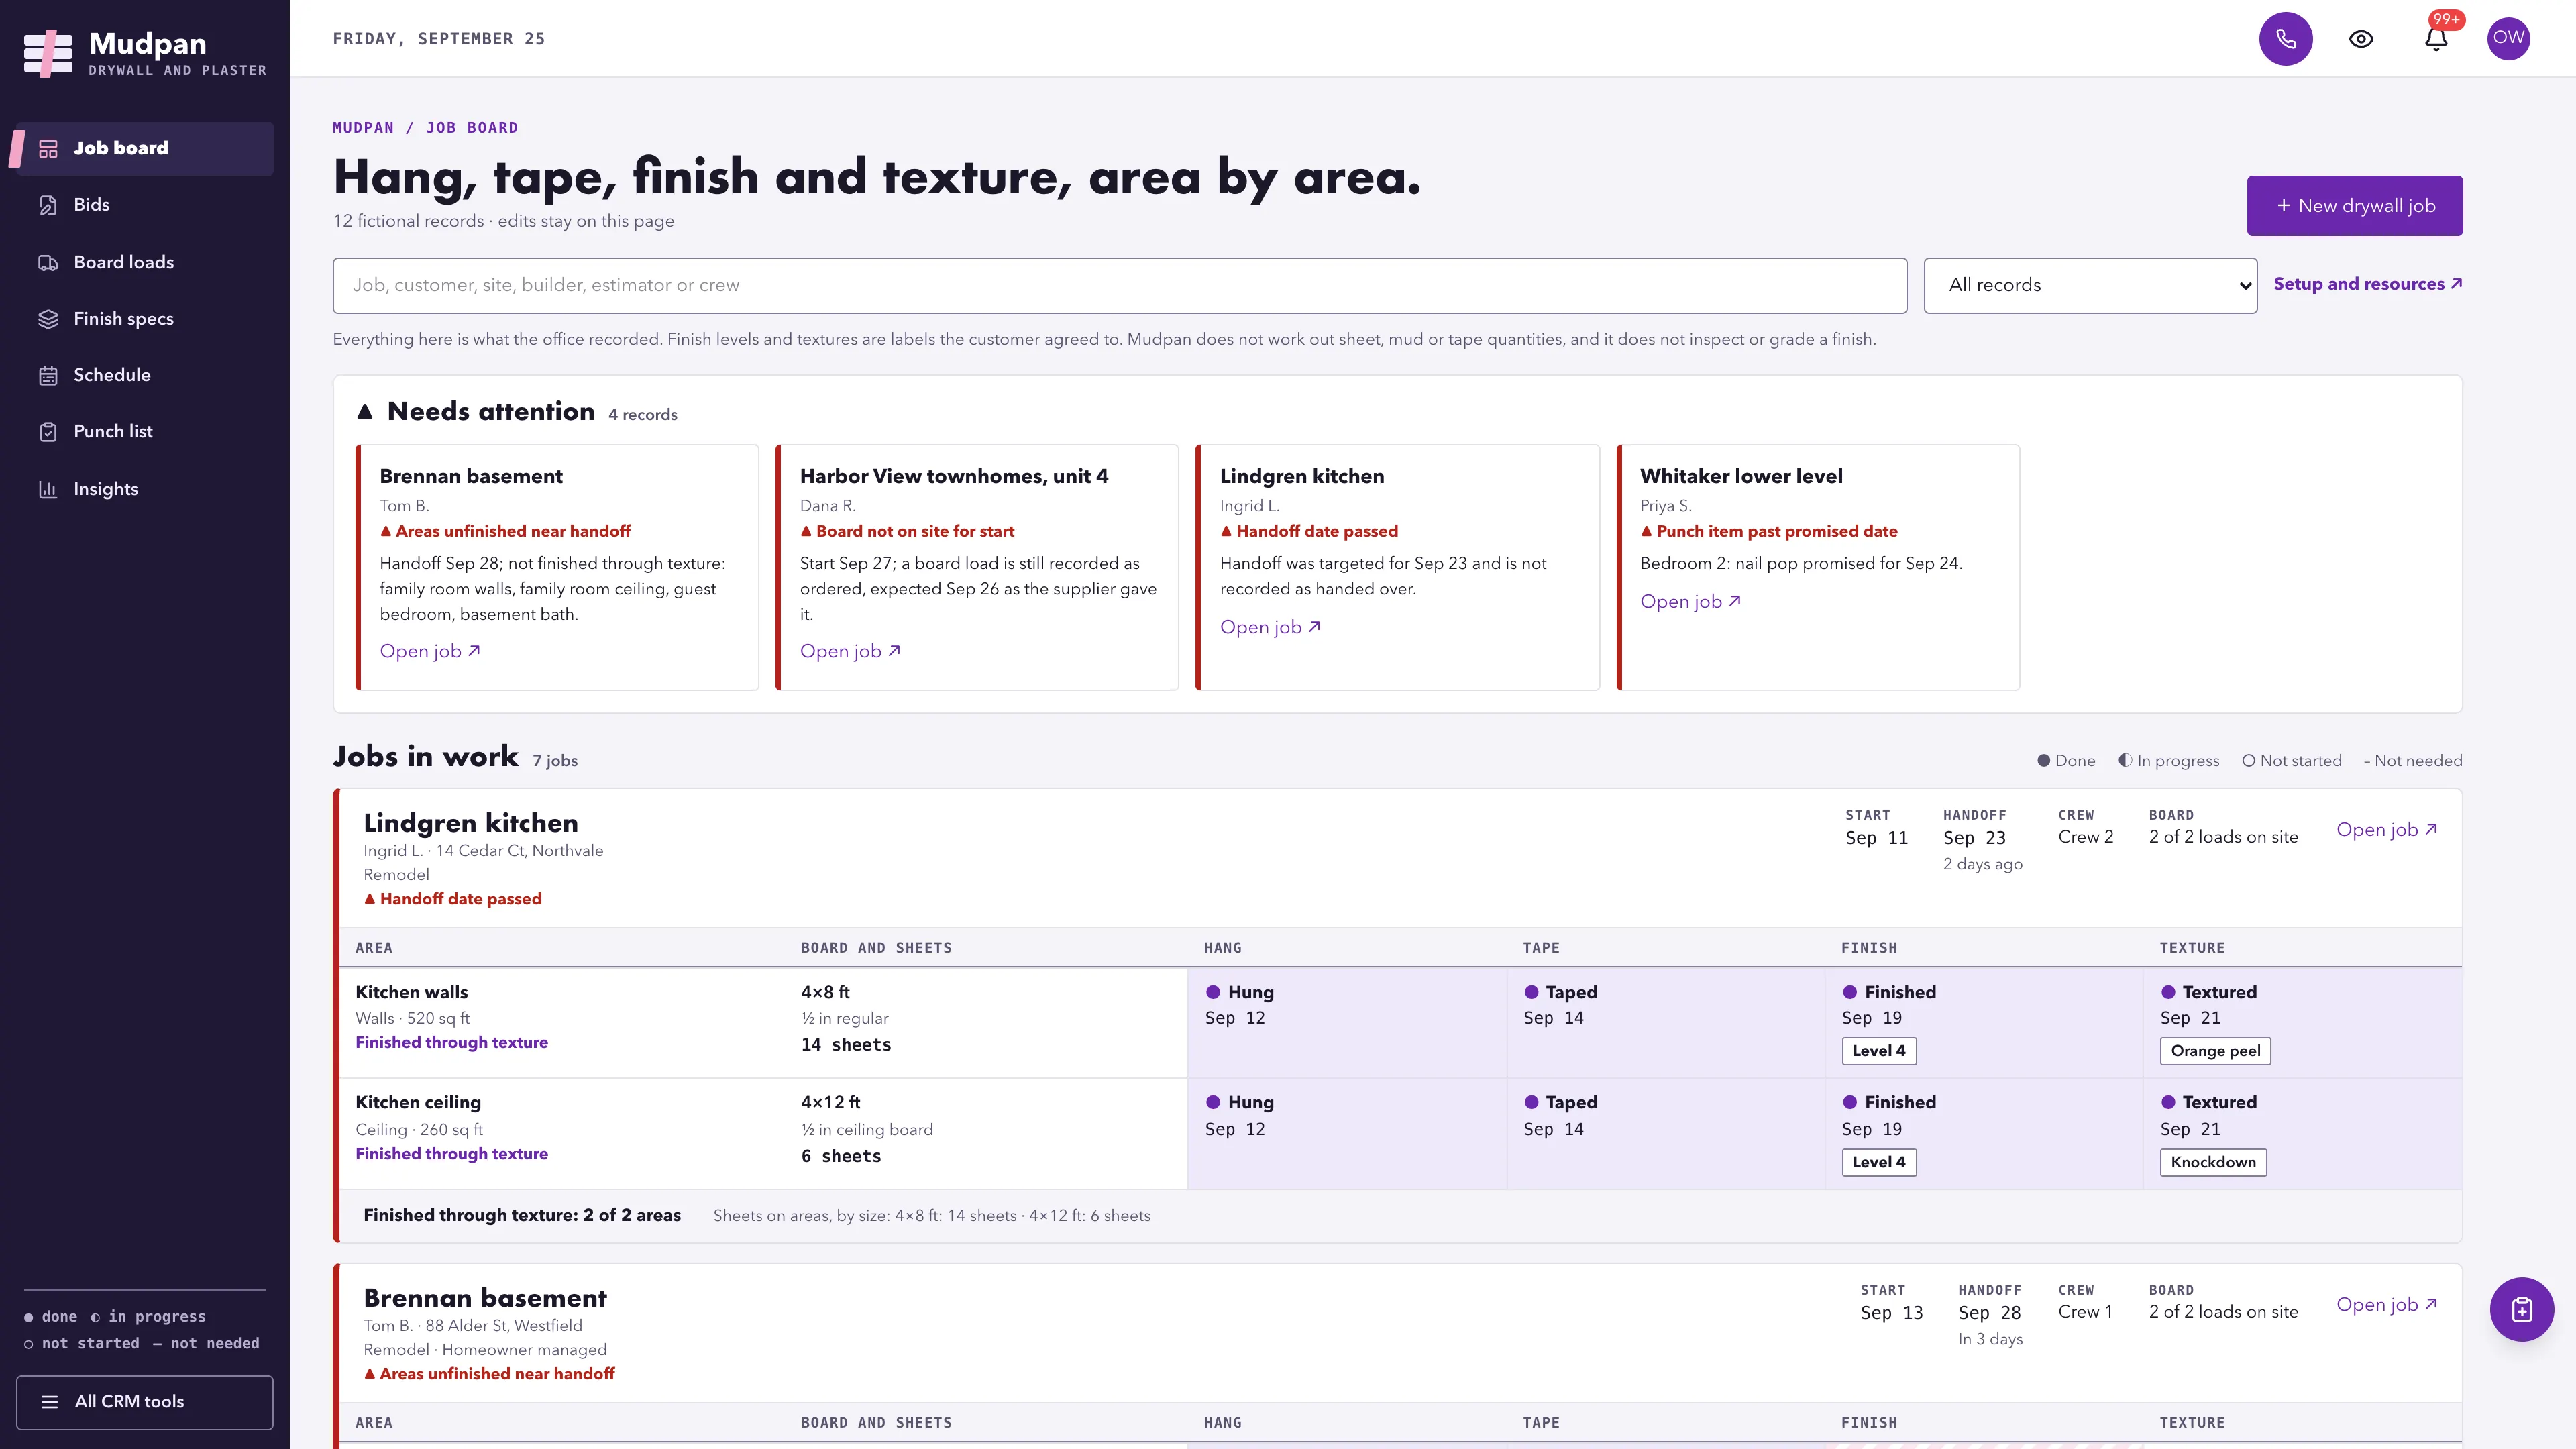Click the Mudpan logo icon

point(48,53)
